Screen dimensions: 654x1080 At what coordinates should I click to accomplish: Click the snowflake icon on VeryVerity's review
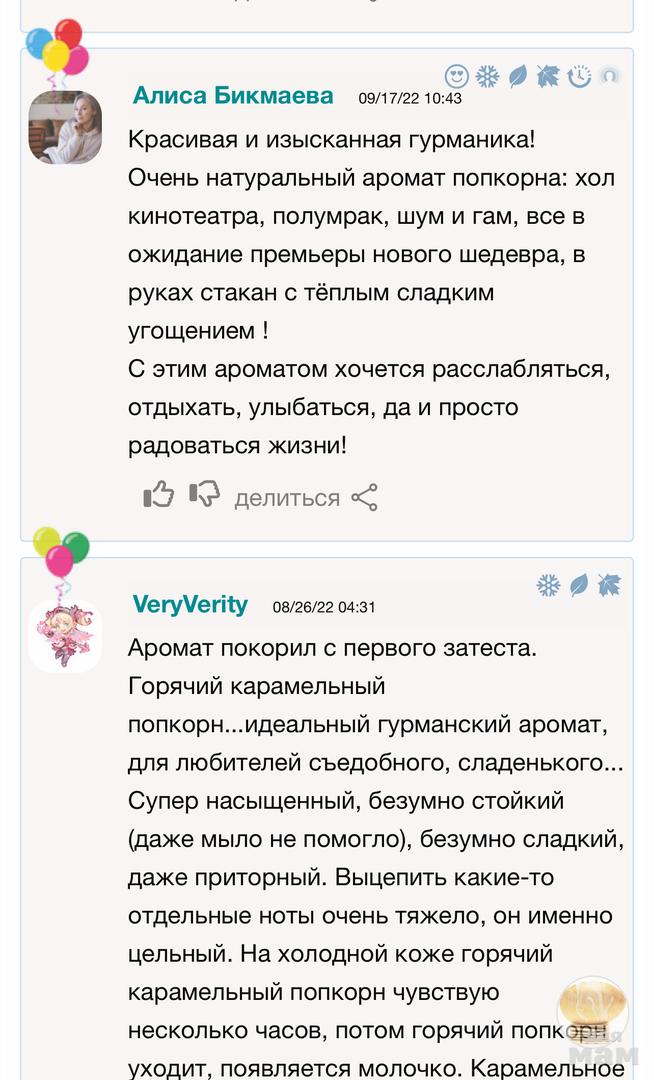pyautogui.click(x=548, y=585)
